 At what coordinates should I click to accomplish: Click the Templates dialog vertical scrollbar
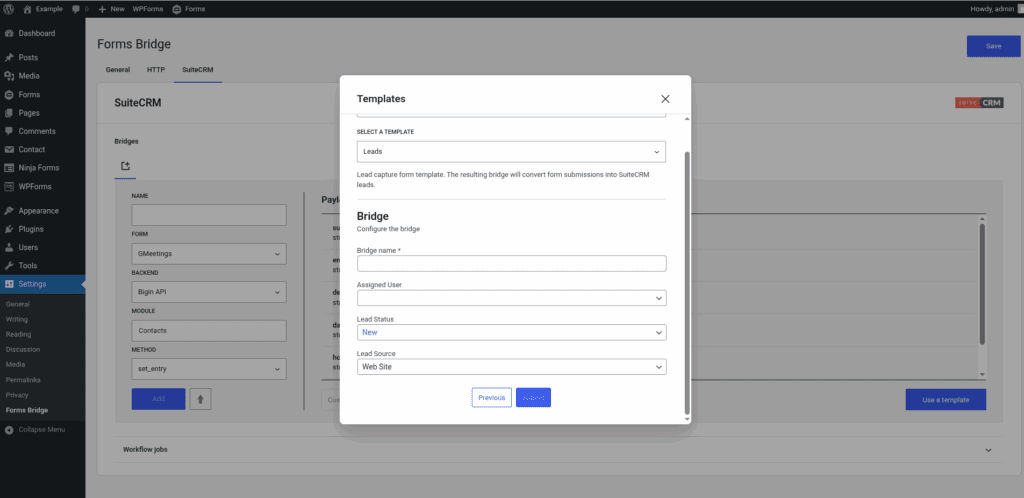[686, 281]
